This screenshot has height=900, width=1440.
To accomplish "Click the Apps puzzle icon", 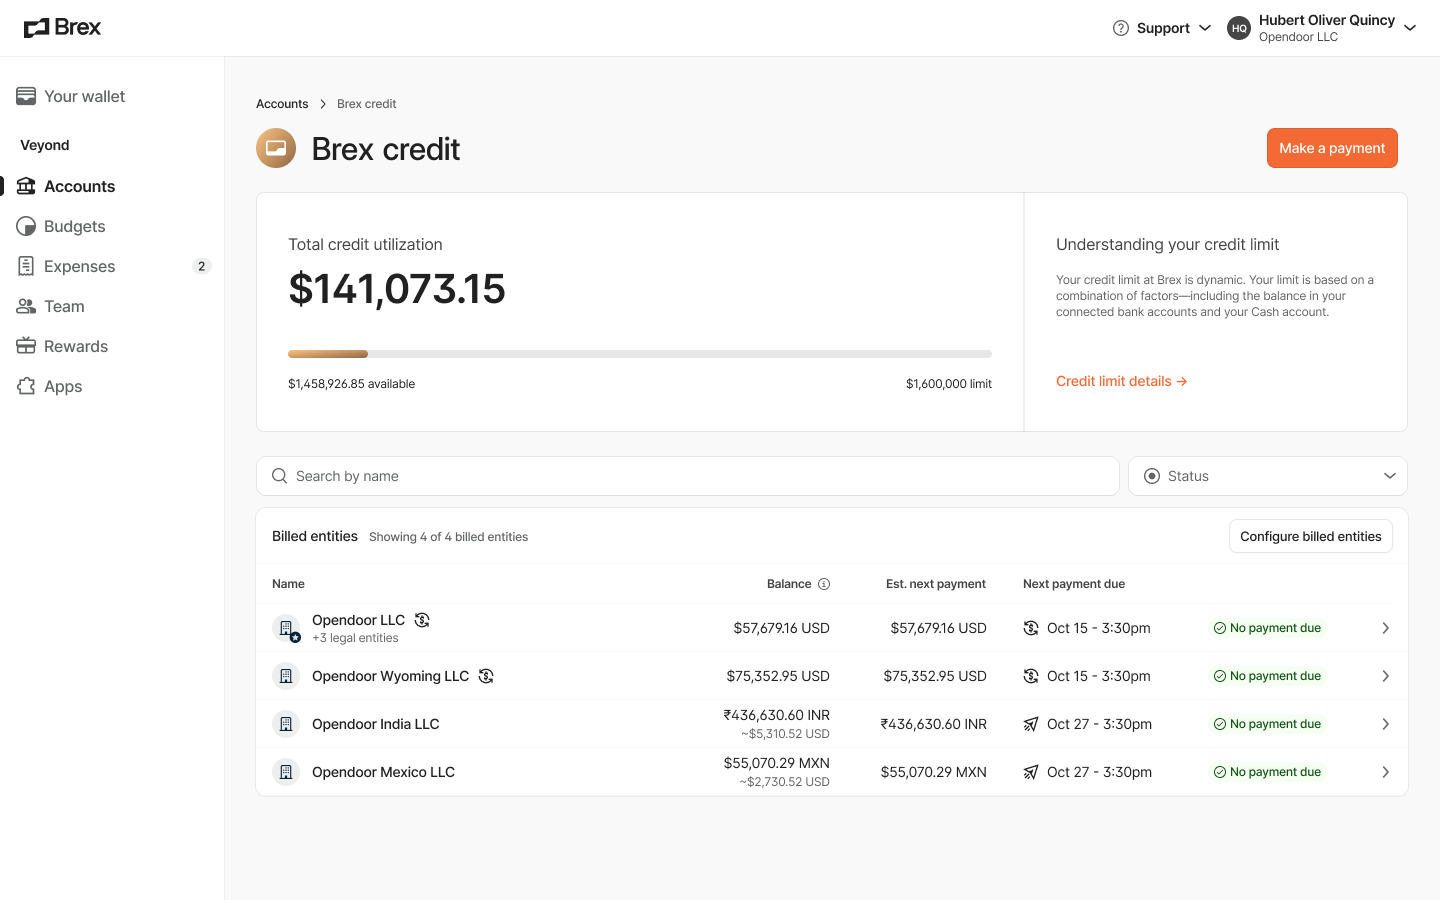I will 26,386.
